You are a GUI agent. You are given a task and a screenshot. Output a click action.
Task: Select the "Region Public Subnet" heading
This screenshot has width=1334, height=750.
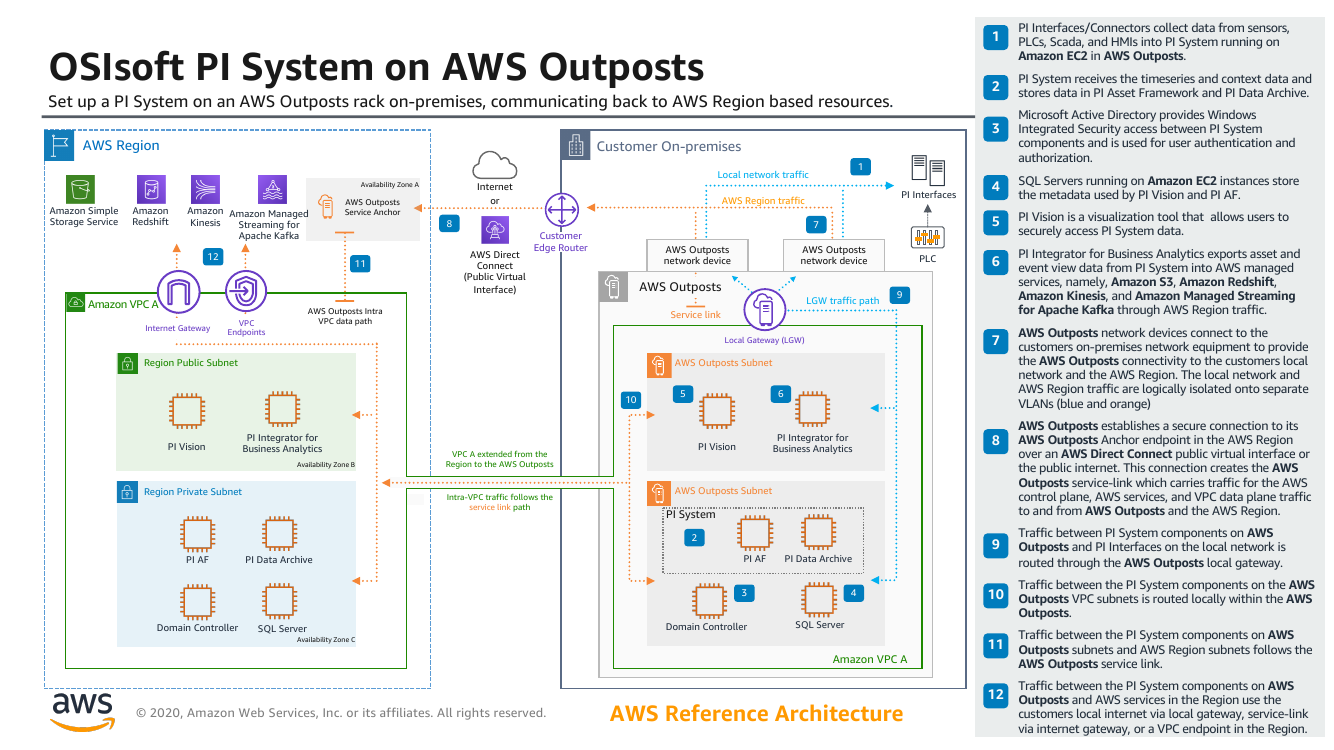tap(191, 363)
